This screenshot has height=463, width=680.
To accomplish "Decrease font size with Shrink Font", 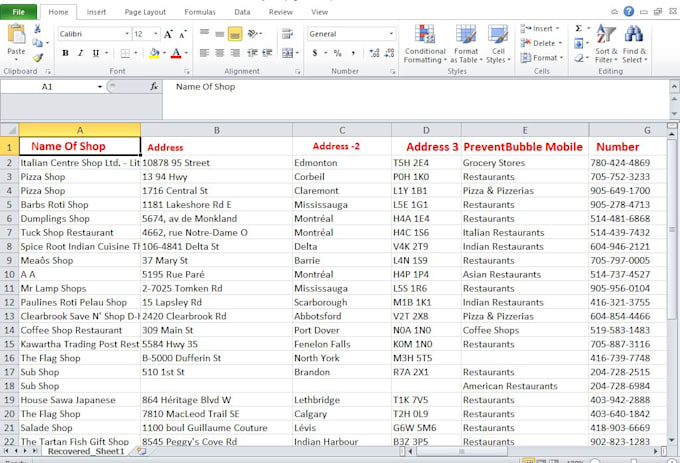I will [x=183, y=34].
